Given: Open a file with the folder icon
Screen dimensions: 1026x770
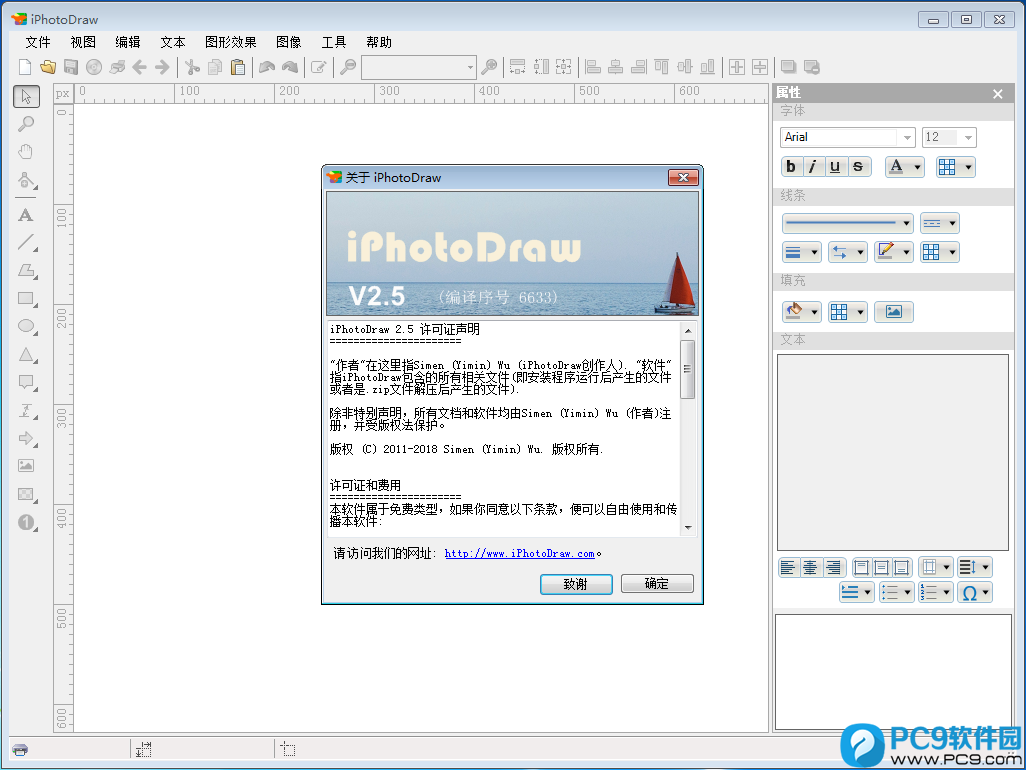Looking at the screenshot, I should 48,67.
